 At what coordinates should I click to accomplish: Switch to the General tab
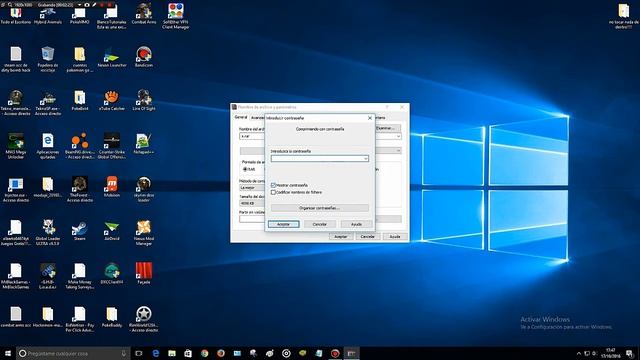[x=241, y=117]
